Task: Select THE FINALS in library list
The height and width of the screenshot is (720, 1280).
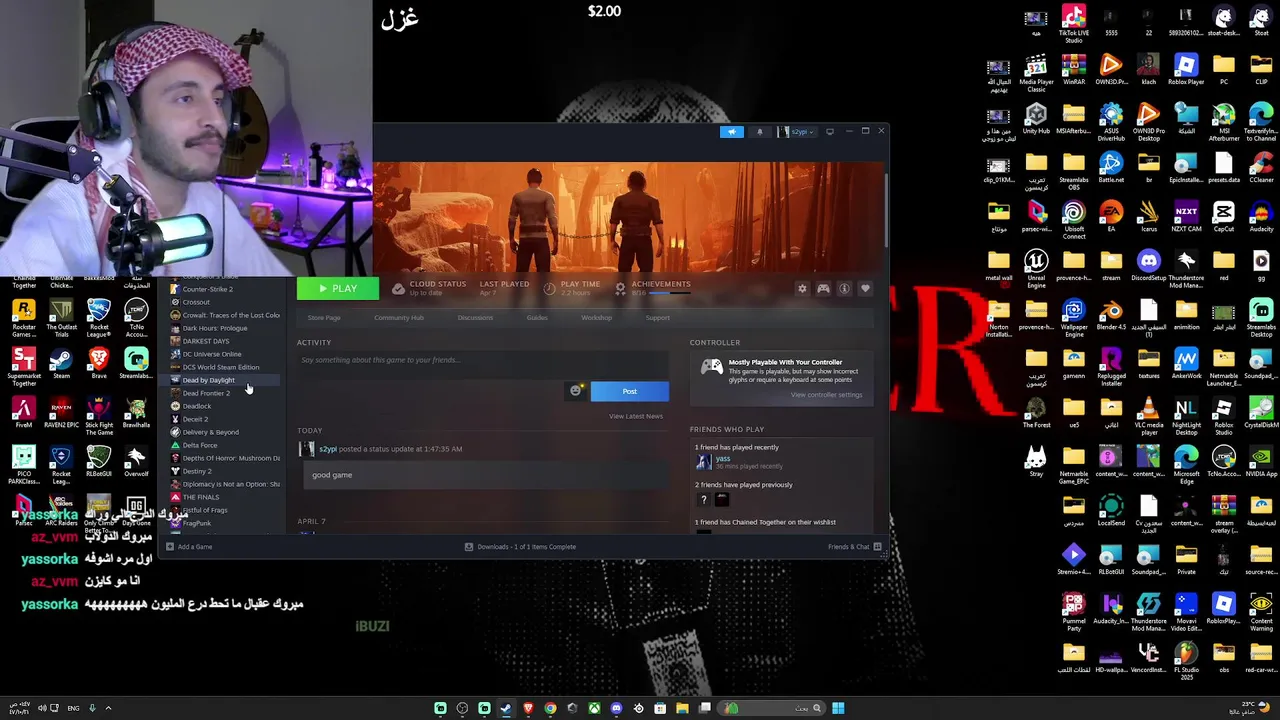Action: (x=200, y=497)
